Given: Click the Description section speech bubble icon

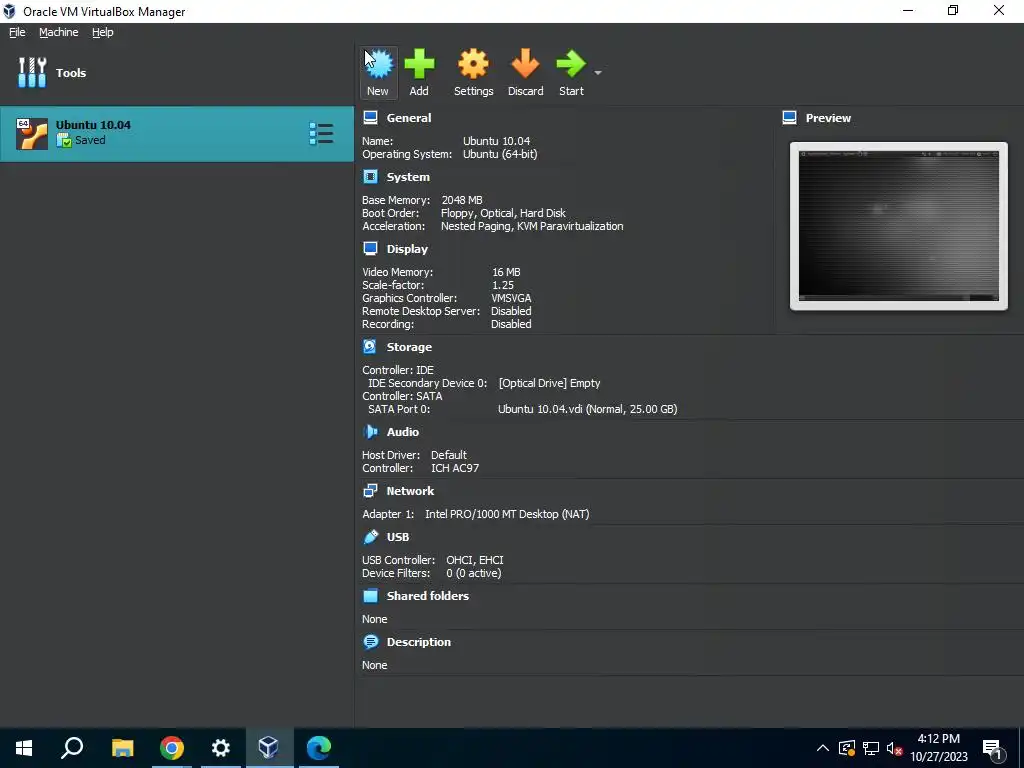Looking at the screenshot, I should 370,641.
